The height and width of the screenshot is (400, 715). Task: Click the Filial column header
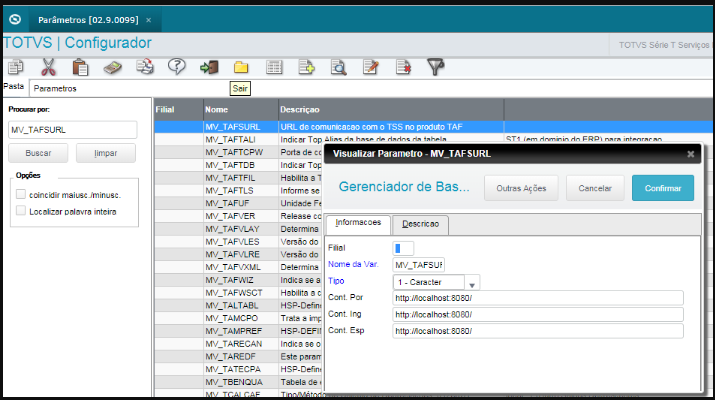178,109
